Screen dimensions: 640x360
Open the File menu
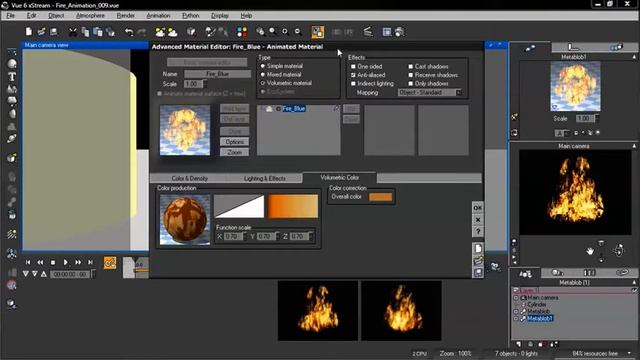11,16
